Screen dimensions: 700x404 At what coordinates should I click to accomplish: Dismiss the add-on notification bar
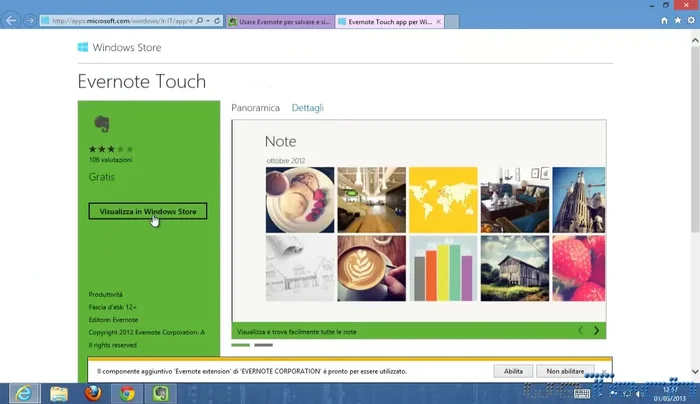pos(604,371)
